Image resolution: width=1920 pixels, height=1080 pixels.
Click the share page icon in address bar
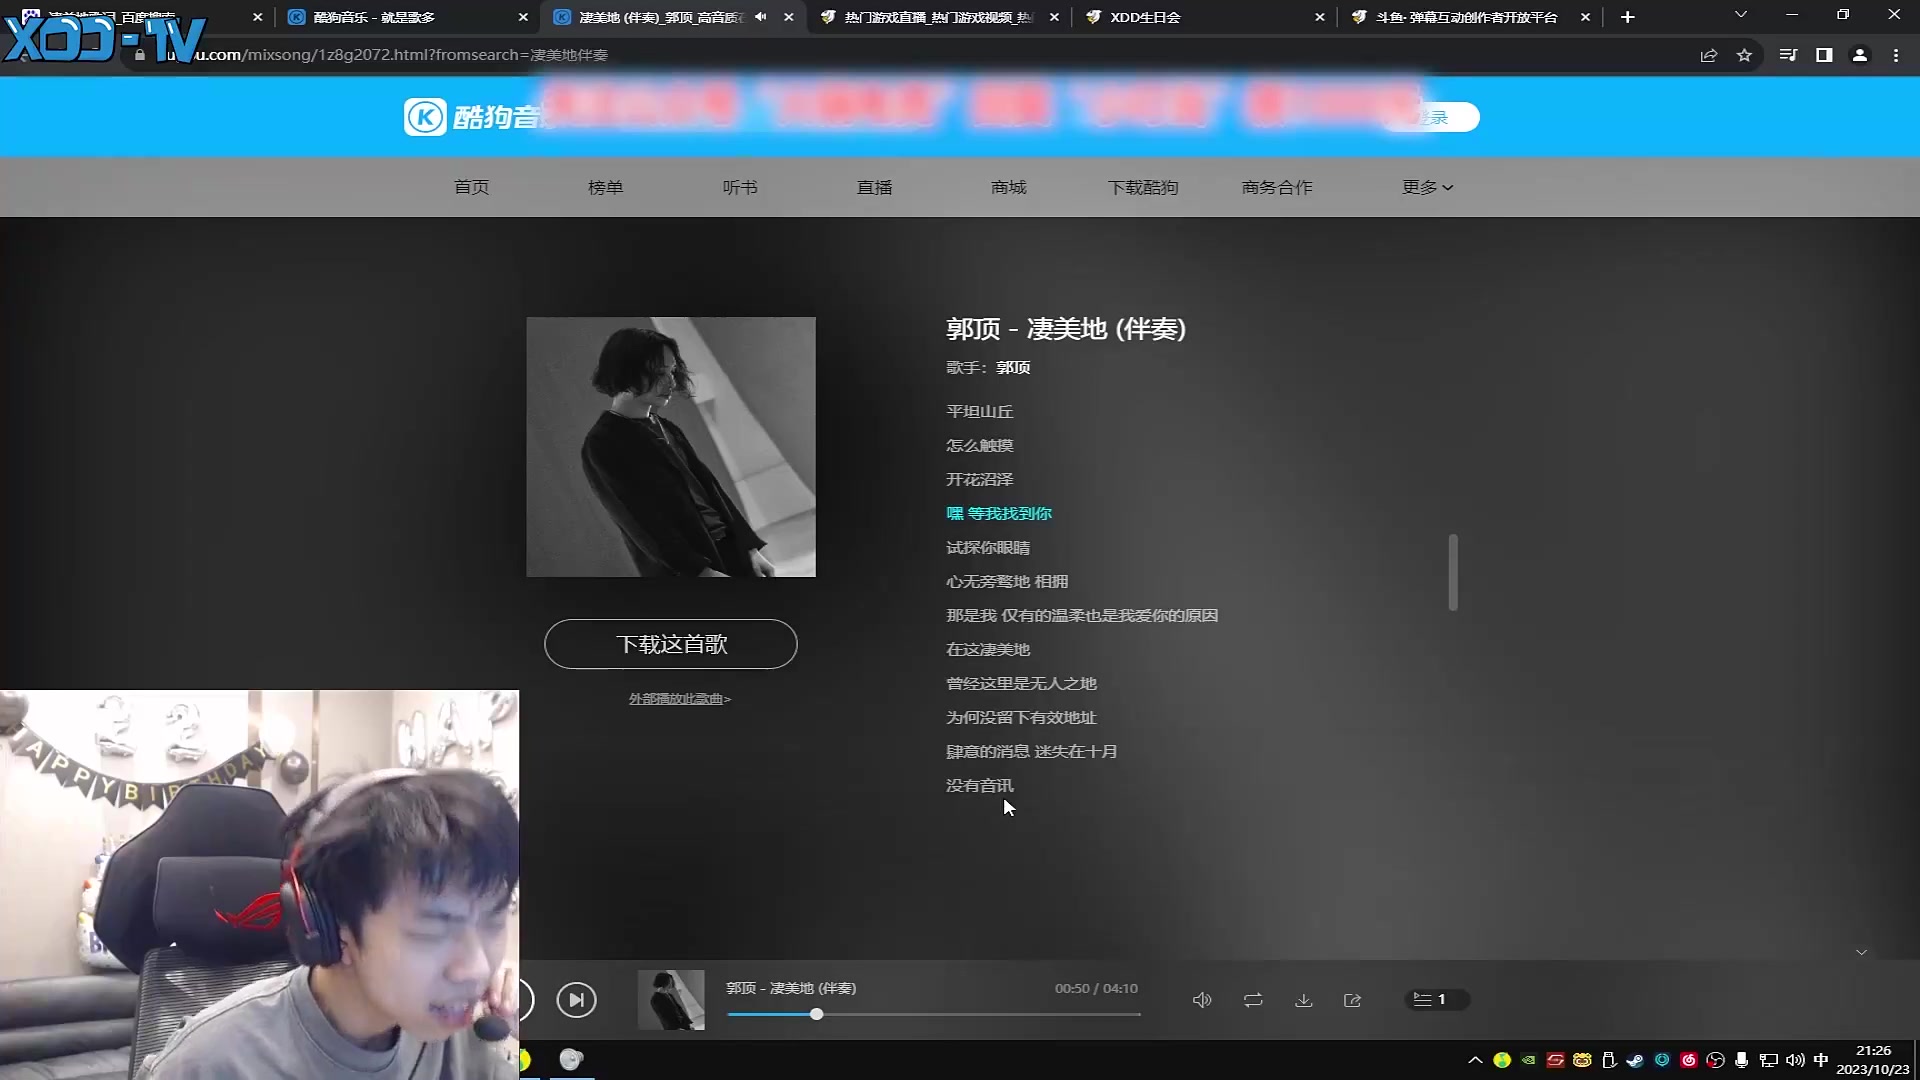pos(1708,55)
